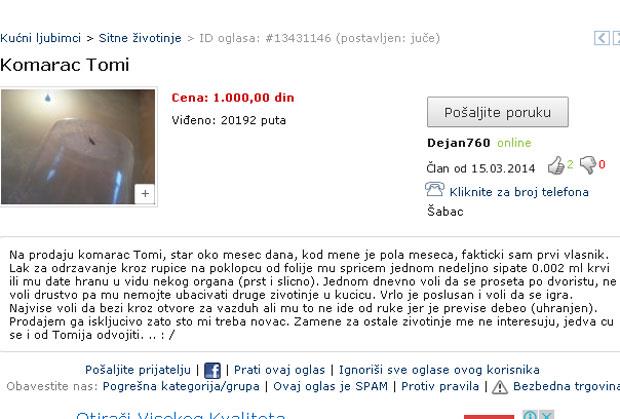
Task: Reveal the number via Kliknite za broj telefona
Action: click(519, 192)
